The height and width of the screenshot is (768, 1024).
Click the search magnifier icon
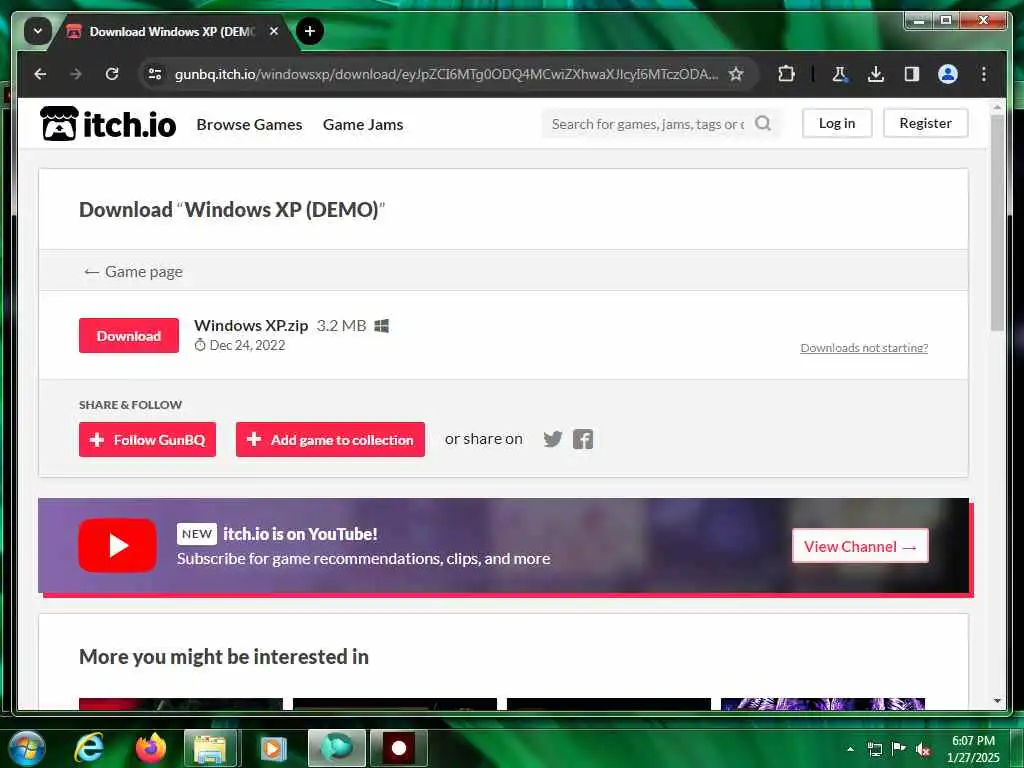pyautogui.click(x=763, y=123)
